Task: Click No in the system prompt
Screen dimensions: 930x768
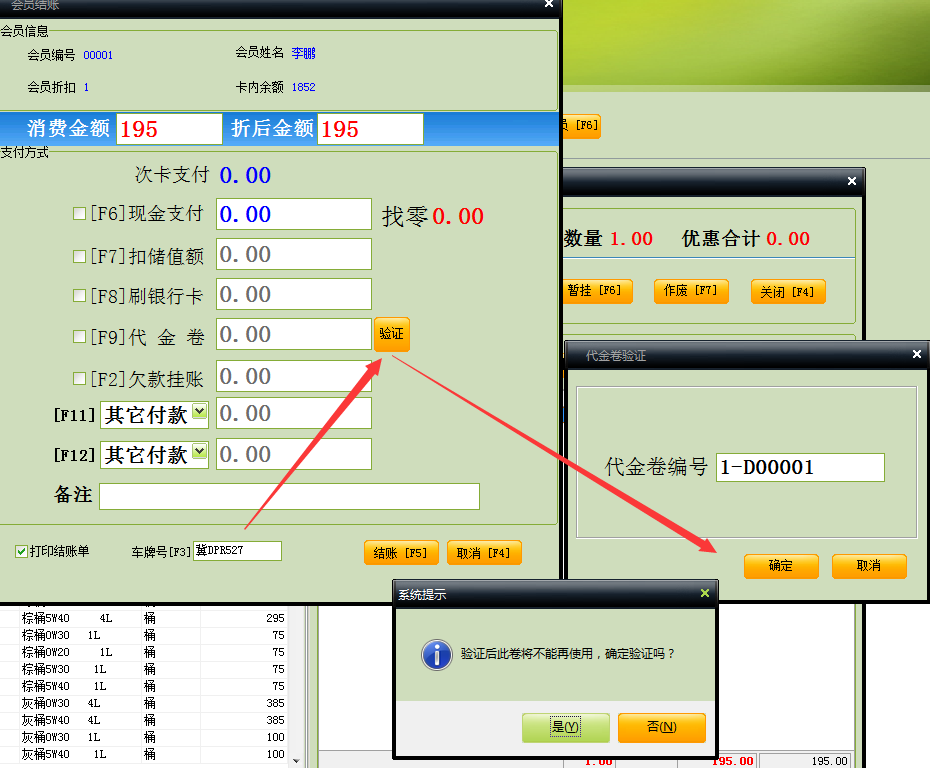Action: (661, 727)
